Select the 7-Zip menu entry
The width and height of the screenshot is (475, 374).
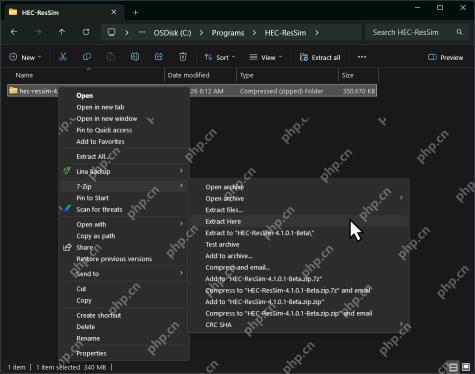(84, 186)
